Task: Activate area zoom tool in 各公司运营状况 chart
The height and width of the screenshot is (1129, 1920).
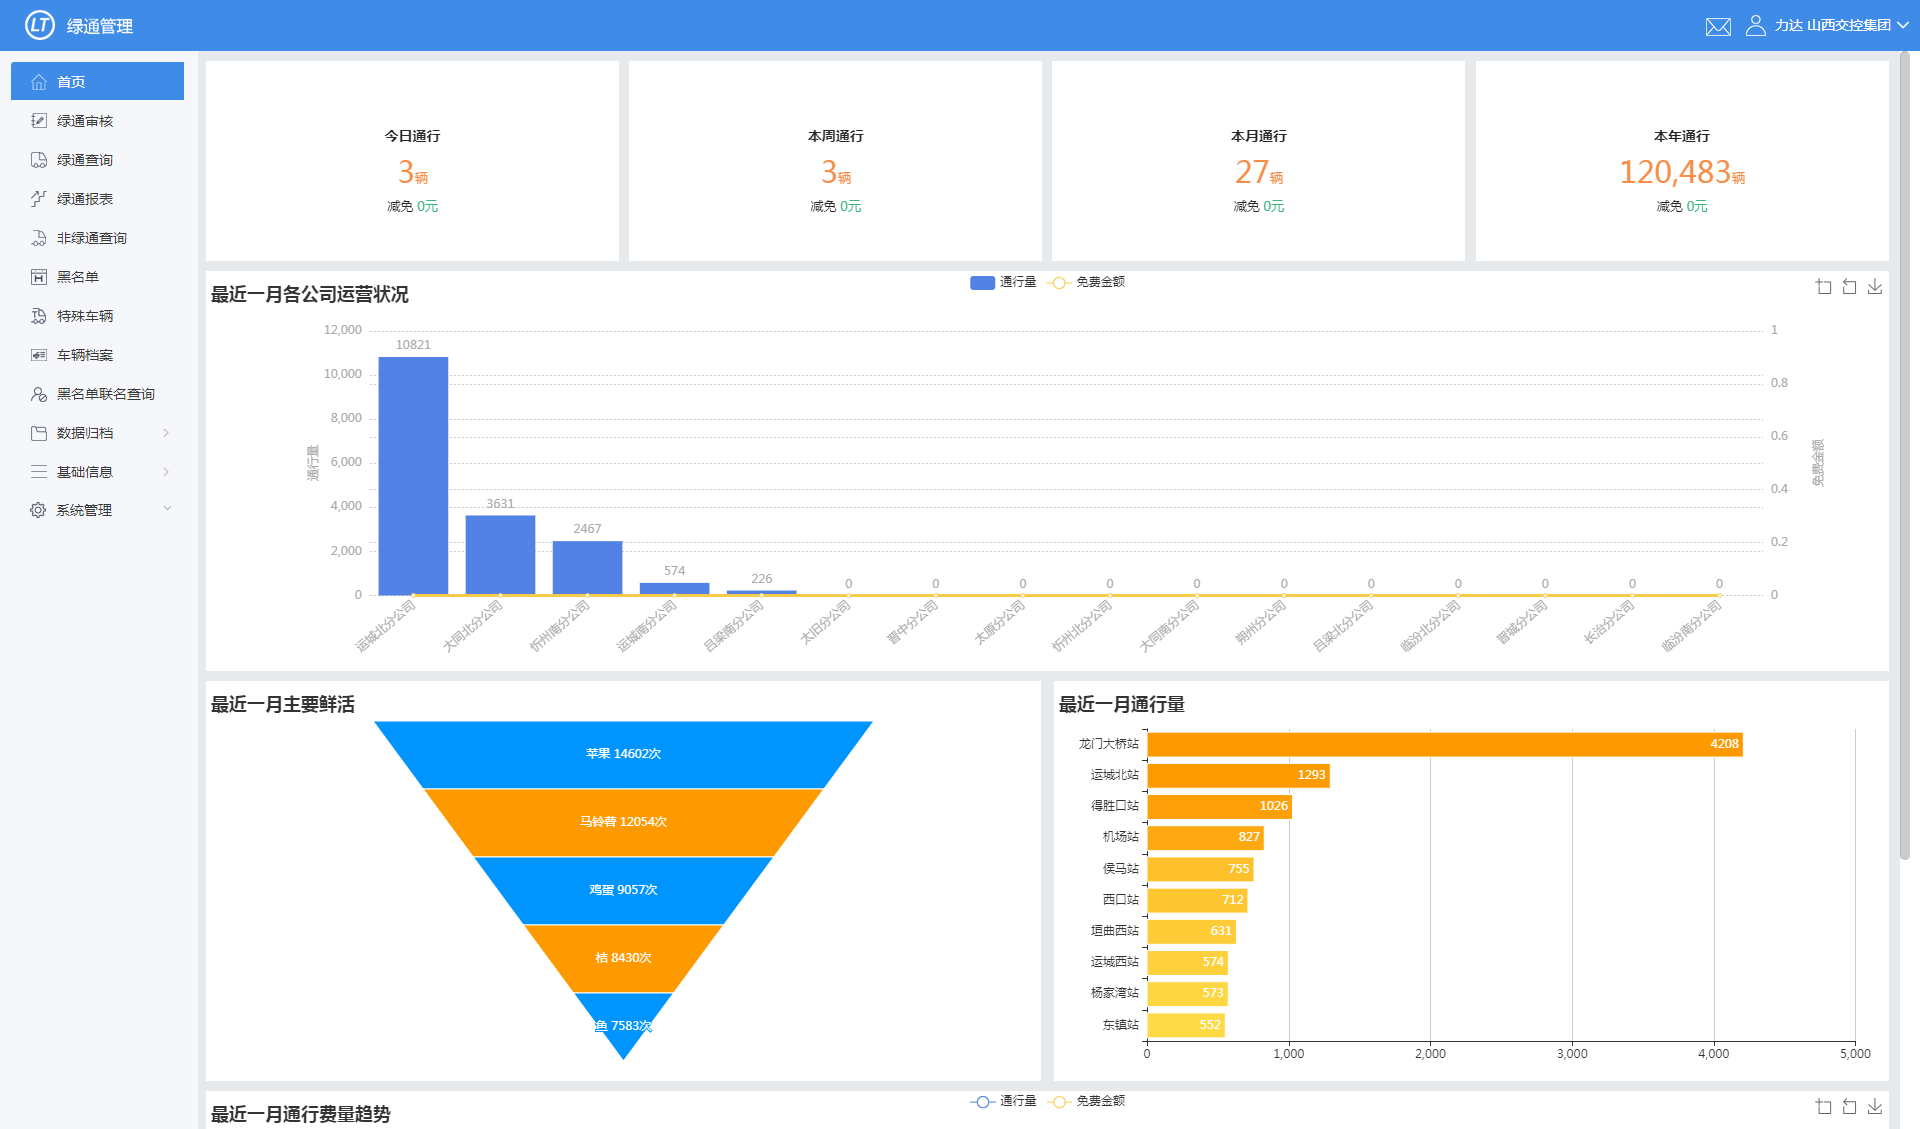Action: [1824, 287]
